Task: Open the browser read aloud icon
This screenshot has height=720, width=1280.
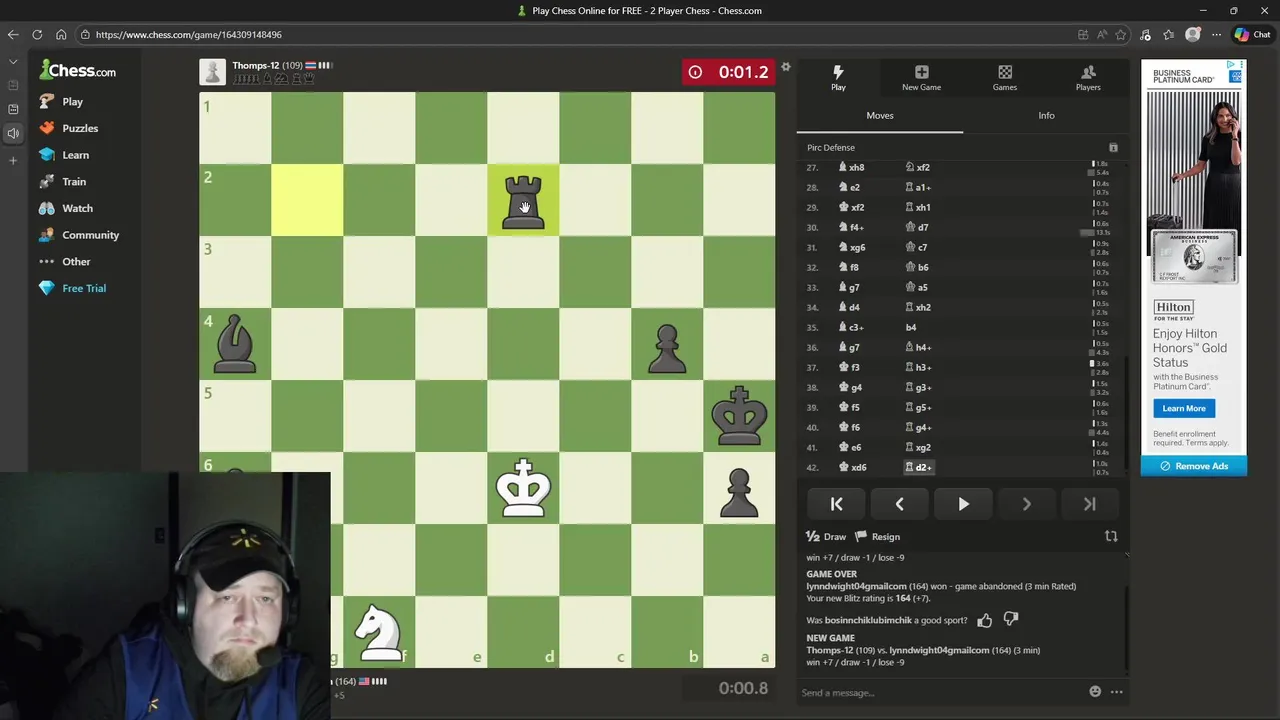Action: (x=1102, y=34)
